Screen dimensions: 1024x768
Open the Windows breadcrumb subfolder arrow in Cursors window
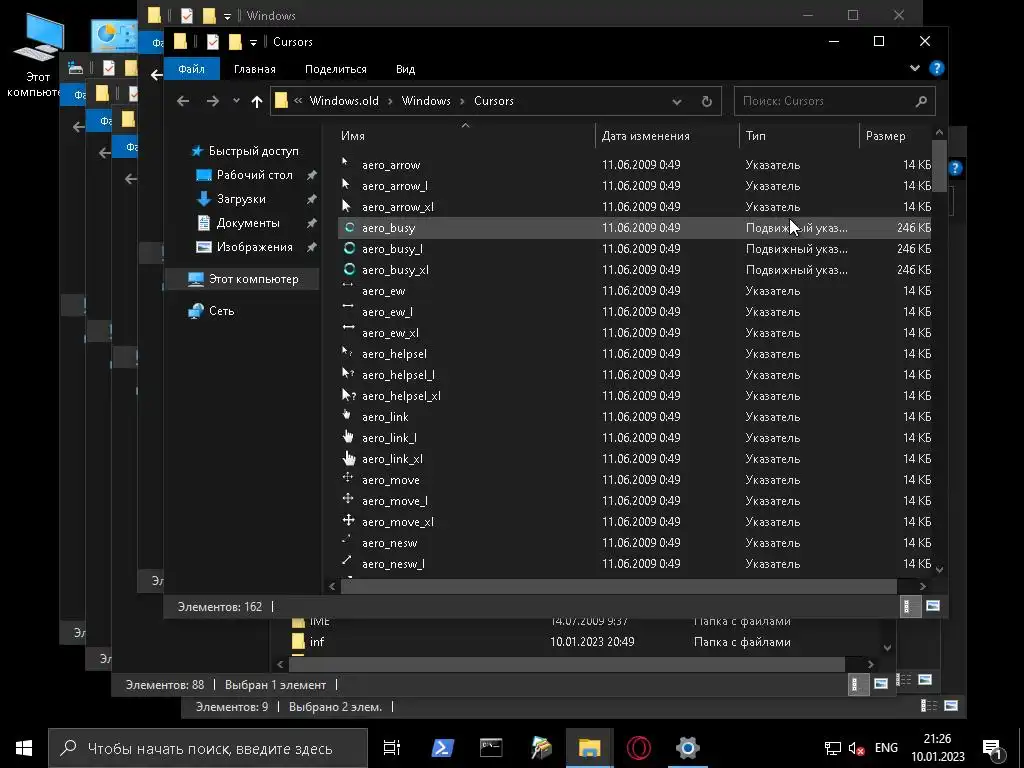462,101
